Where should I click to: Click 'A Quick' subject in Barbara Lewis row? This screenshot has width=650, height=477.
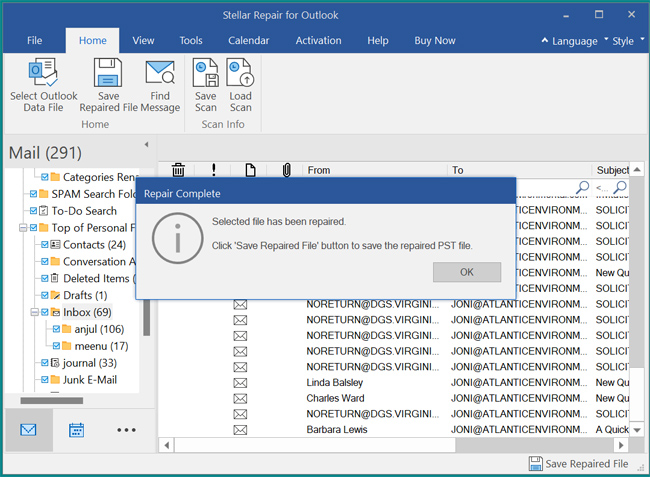612,430
